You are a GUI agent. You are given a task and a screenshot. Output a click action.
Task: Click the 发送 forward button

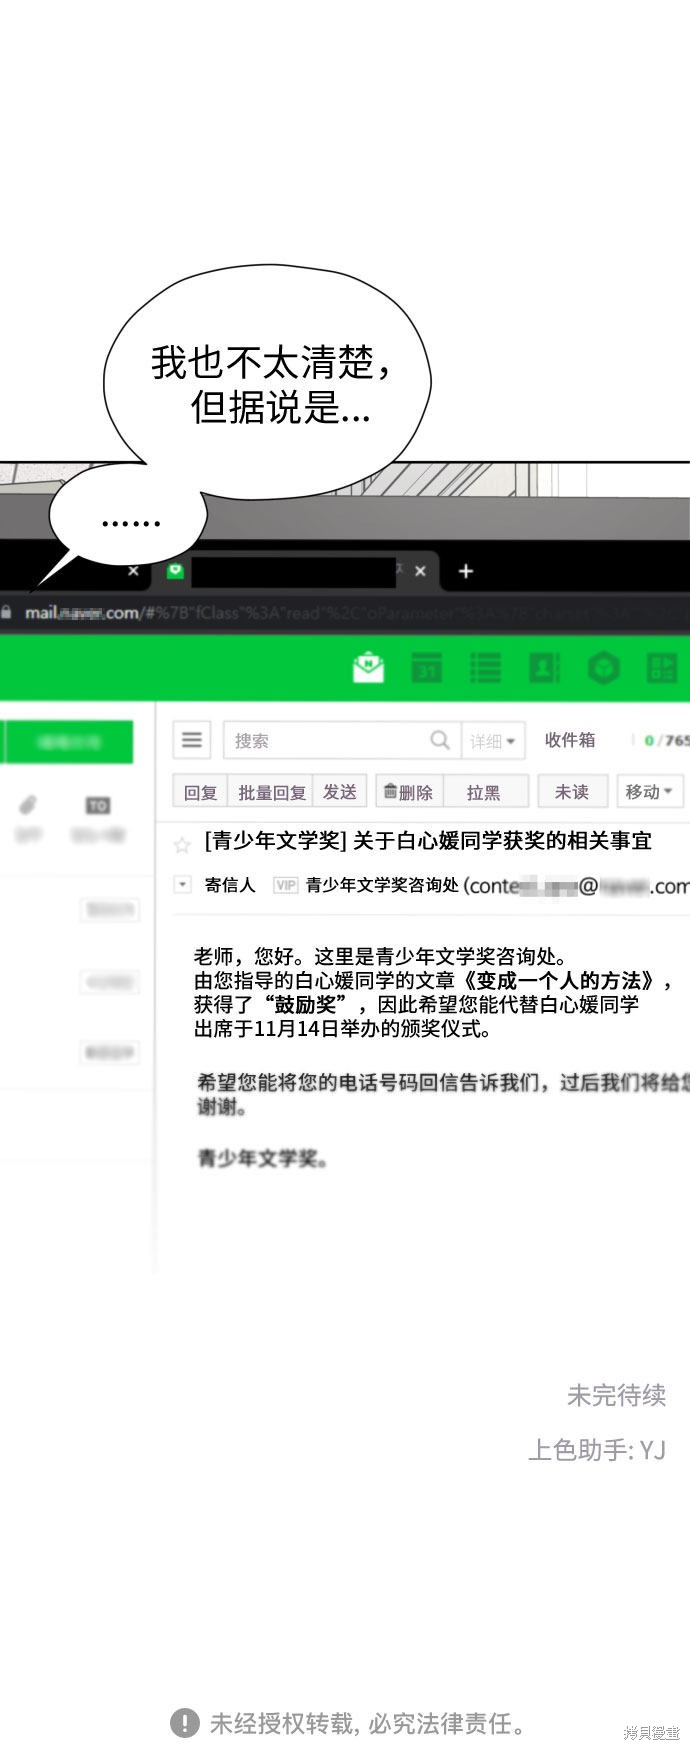[x=340, y=792]
